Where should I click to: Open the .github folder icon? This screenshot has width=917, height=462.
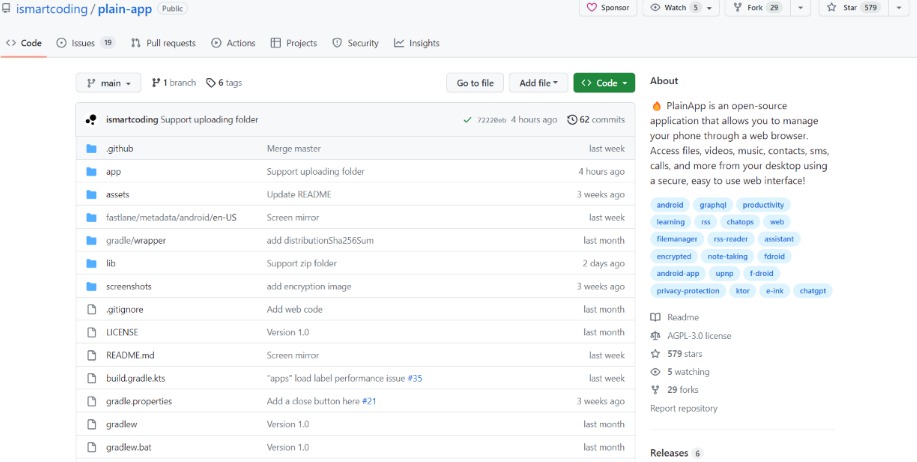[91, 149]
